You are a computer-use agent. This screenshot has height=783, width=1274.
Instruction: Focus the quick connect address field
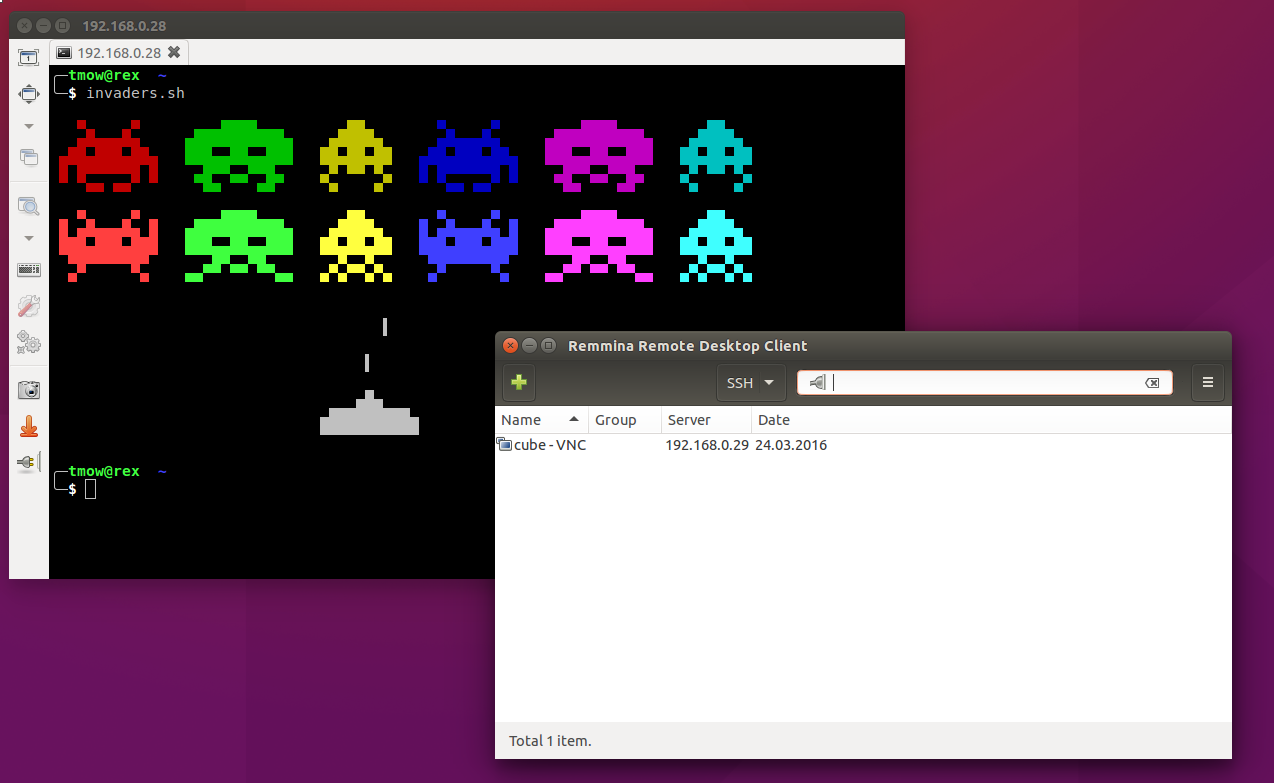click(985, 382)
